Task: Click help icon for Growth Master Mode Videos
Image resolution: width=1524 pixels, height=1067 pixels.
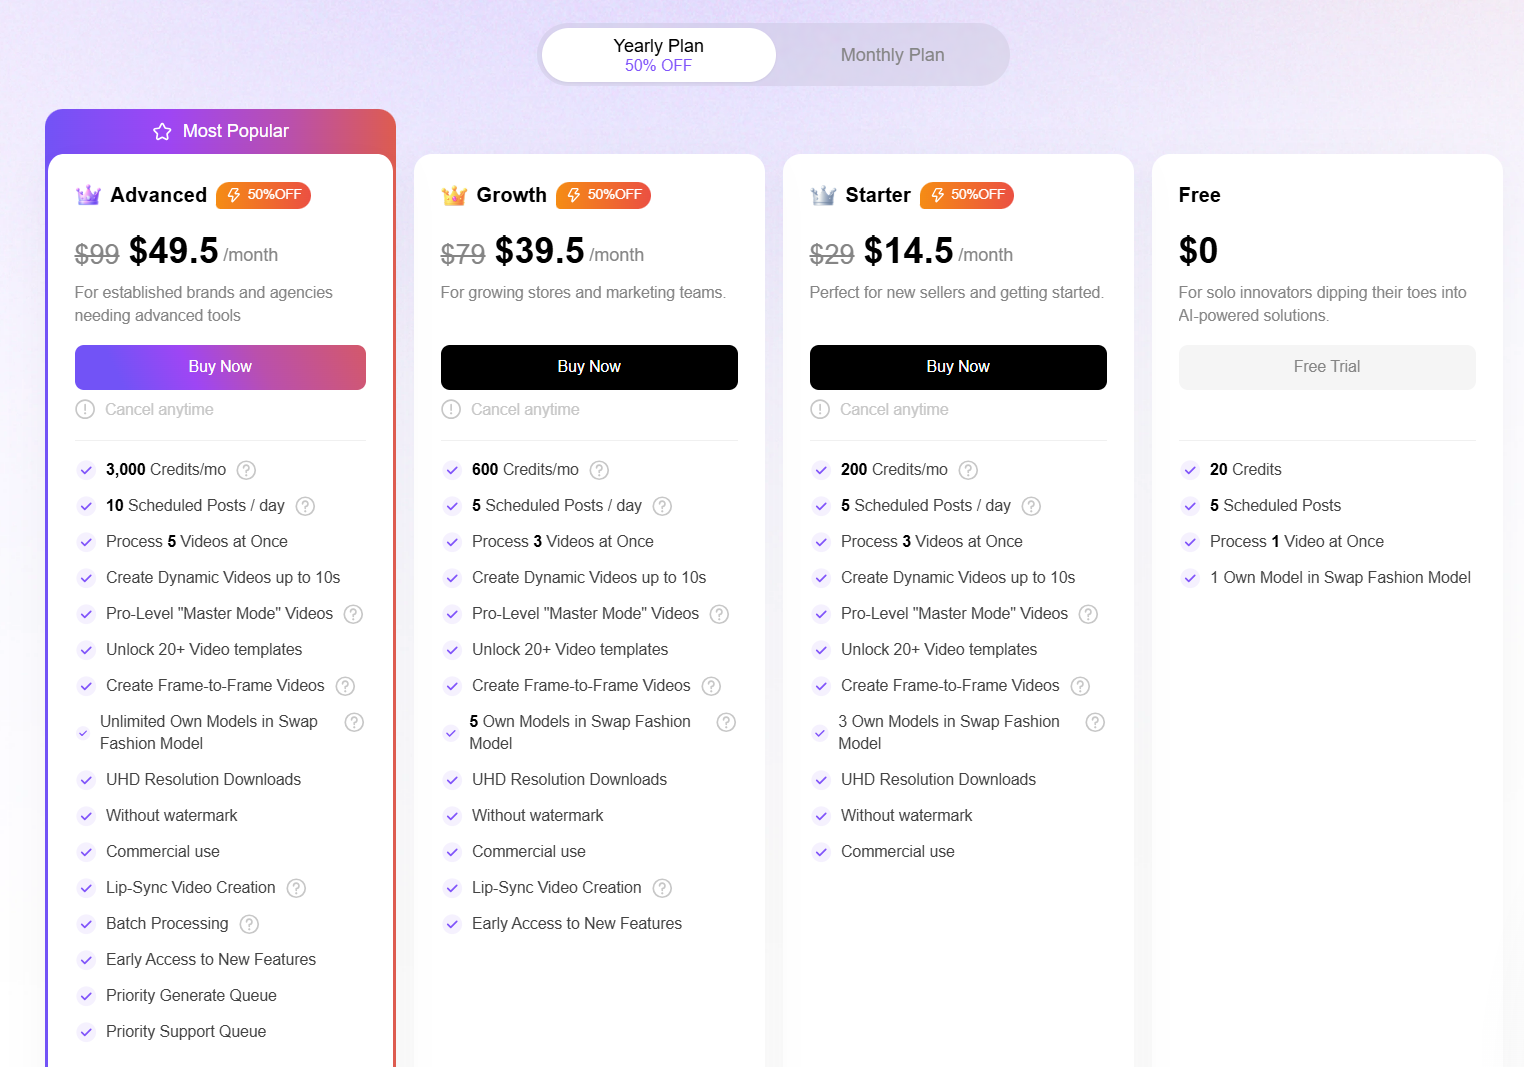Action: tap(719, 614)
